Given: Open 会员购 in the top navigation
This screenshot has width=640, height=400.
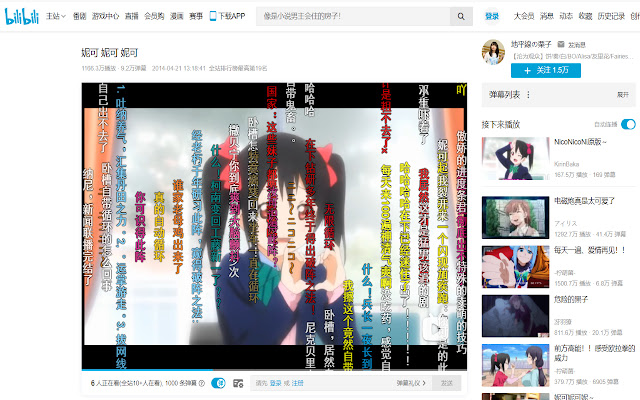Looking at the screenshot, I should 154,16.
